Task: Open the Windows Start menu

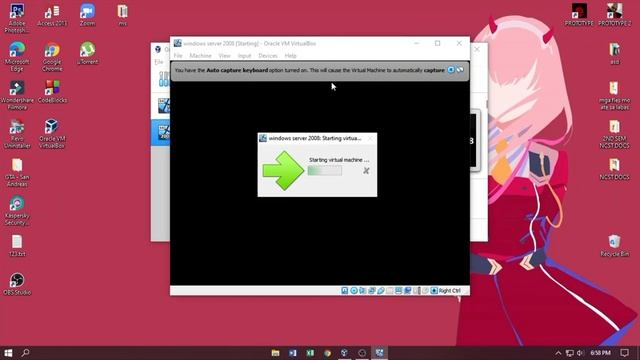Action: click(8, 353)
